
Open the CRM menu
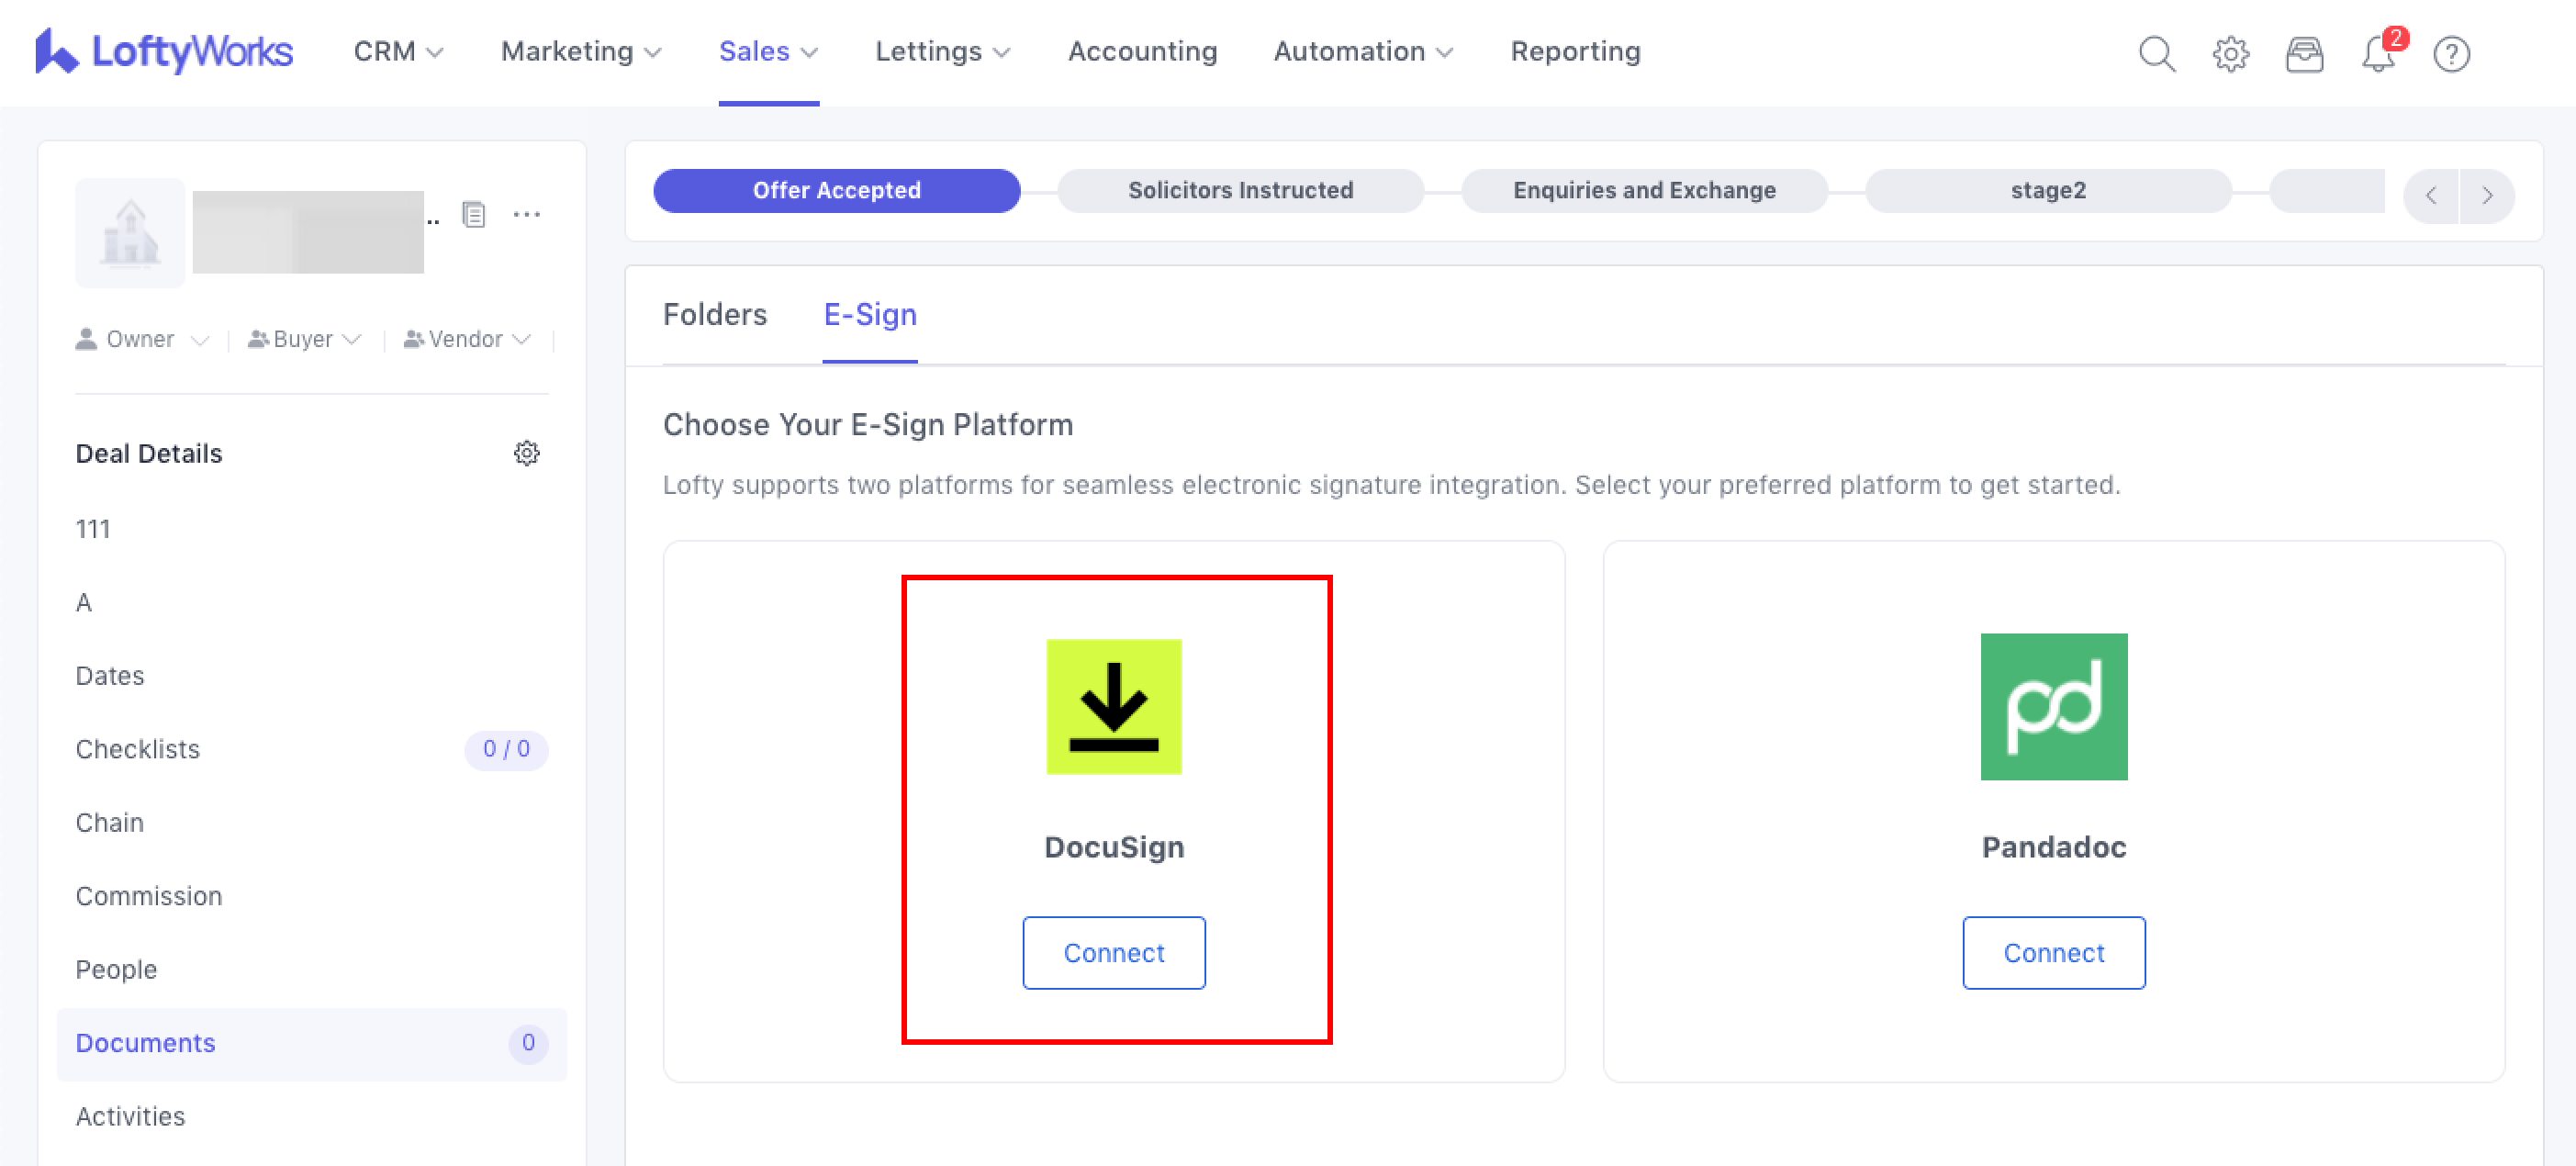pyautogui.click(x=398, y=51)
